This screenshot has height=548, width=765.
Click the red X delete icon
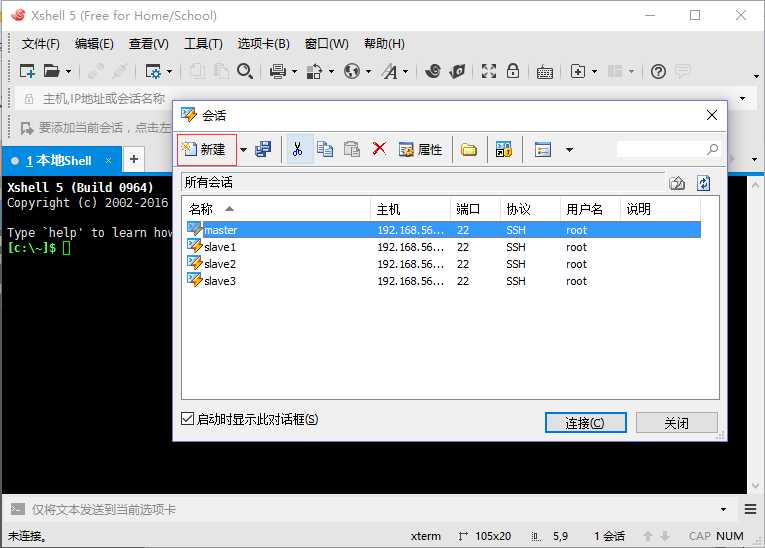[x=379, y=149]
